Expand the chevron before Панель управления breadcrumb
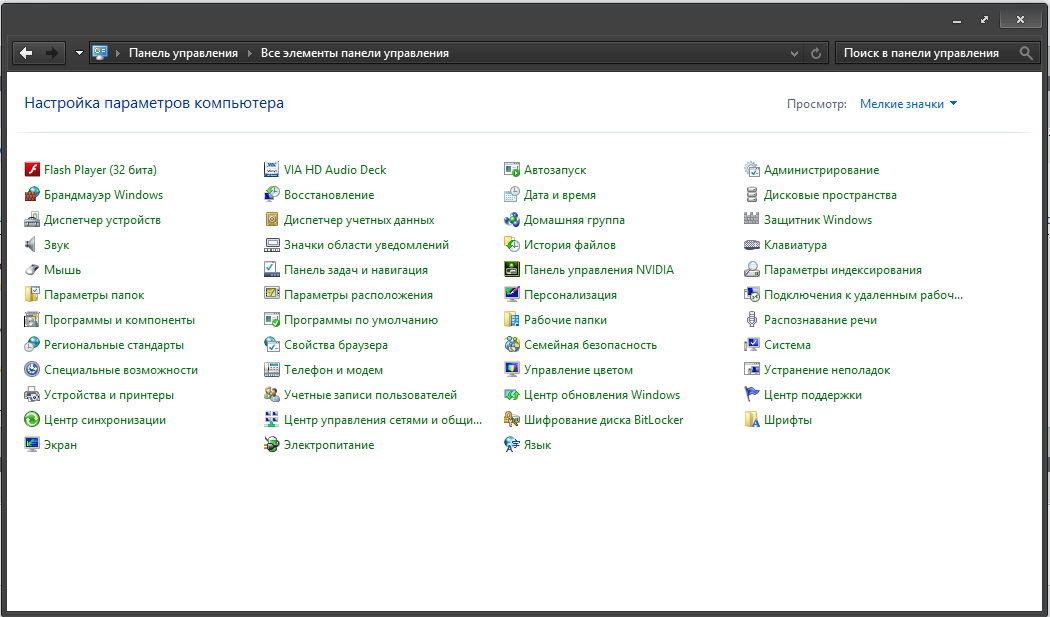This screenshot has width=1050, height=617. pos(119,53)
